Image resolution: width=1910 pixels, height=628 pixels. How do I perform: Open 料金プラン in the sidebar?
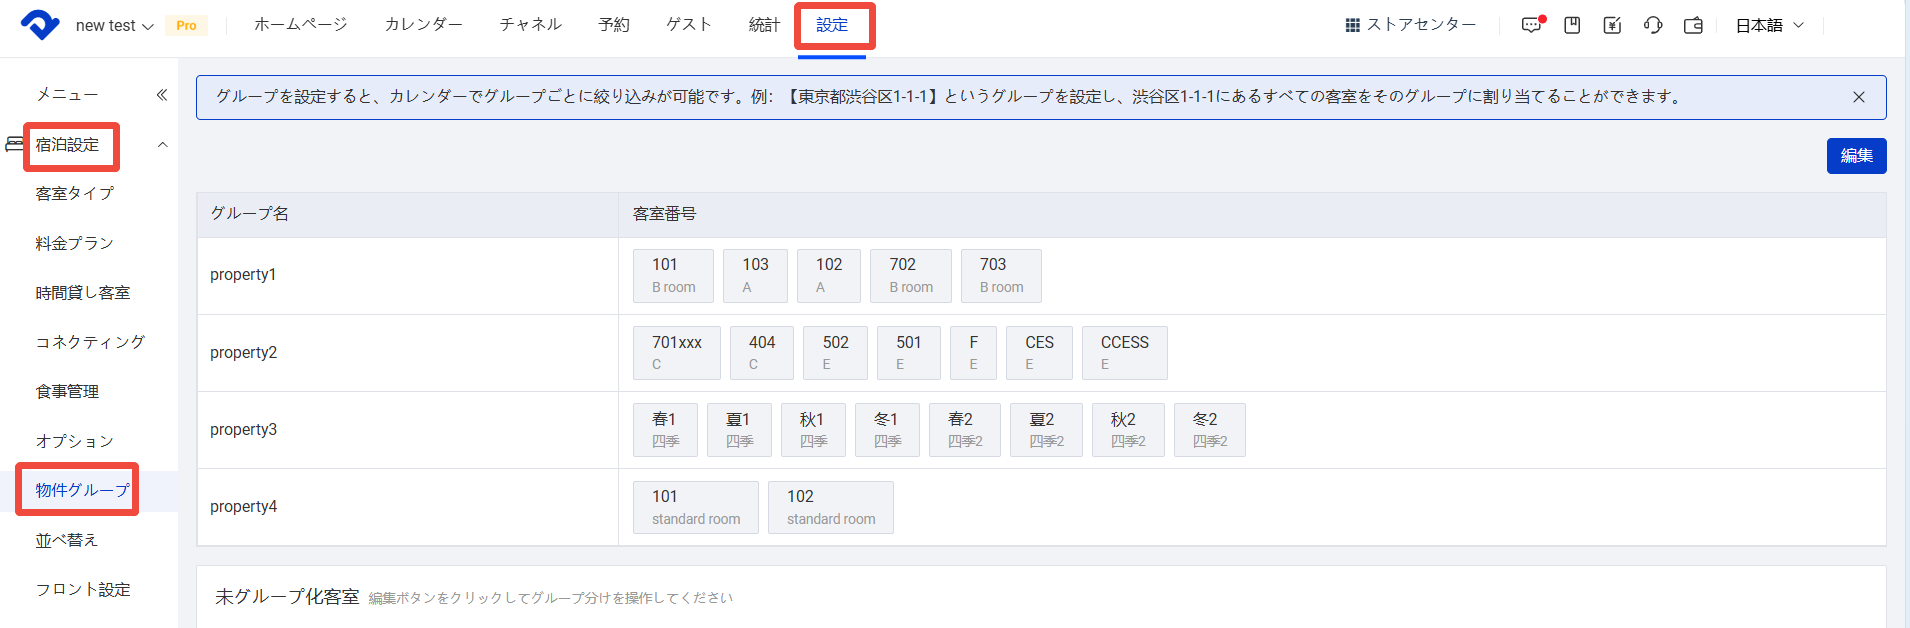pos(74,243)
